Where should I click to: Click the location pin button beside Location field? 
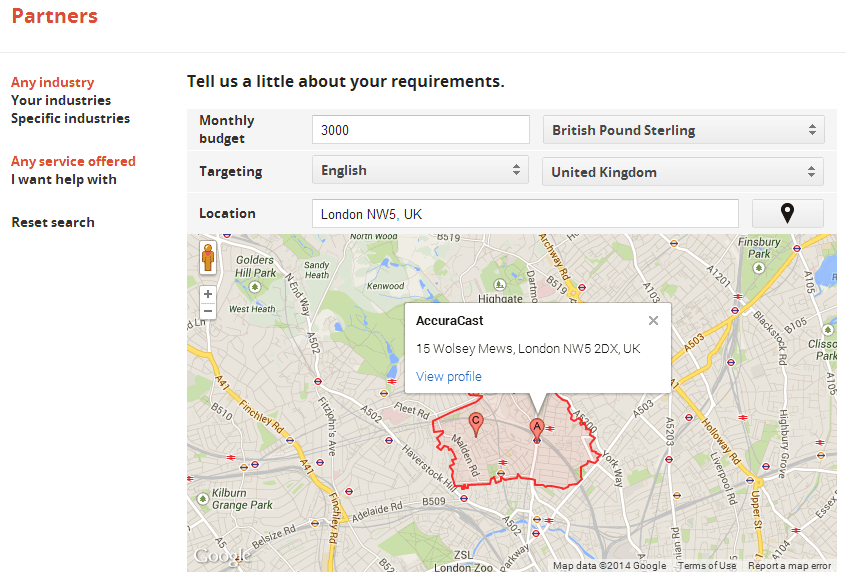tap(787, 214)
